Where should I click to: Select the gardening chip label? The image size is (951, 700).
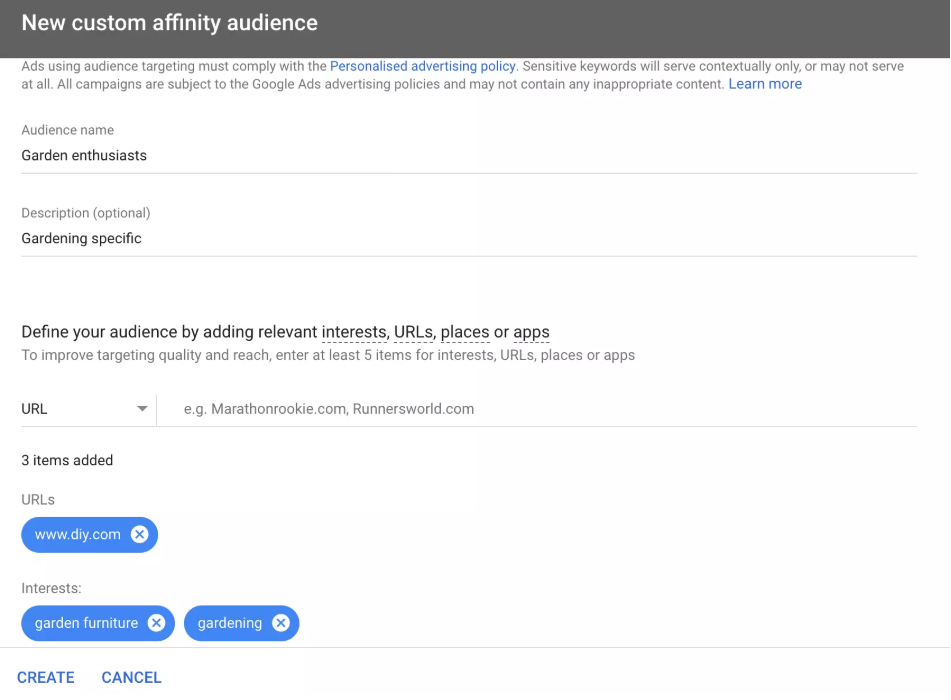coord(229,623)
